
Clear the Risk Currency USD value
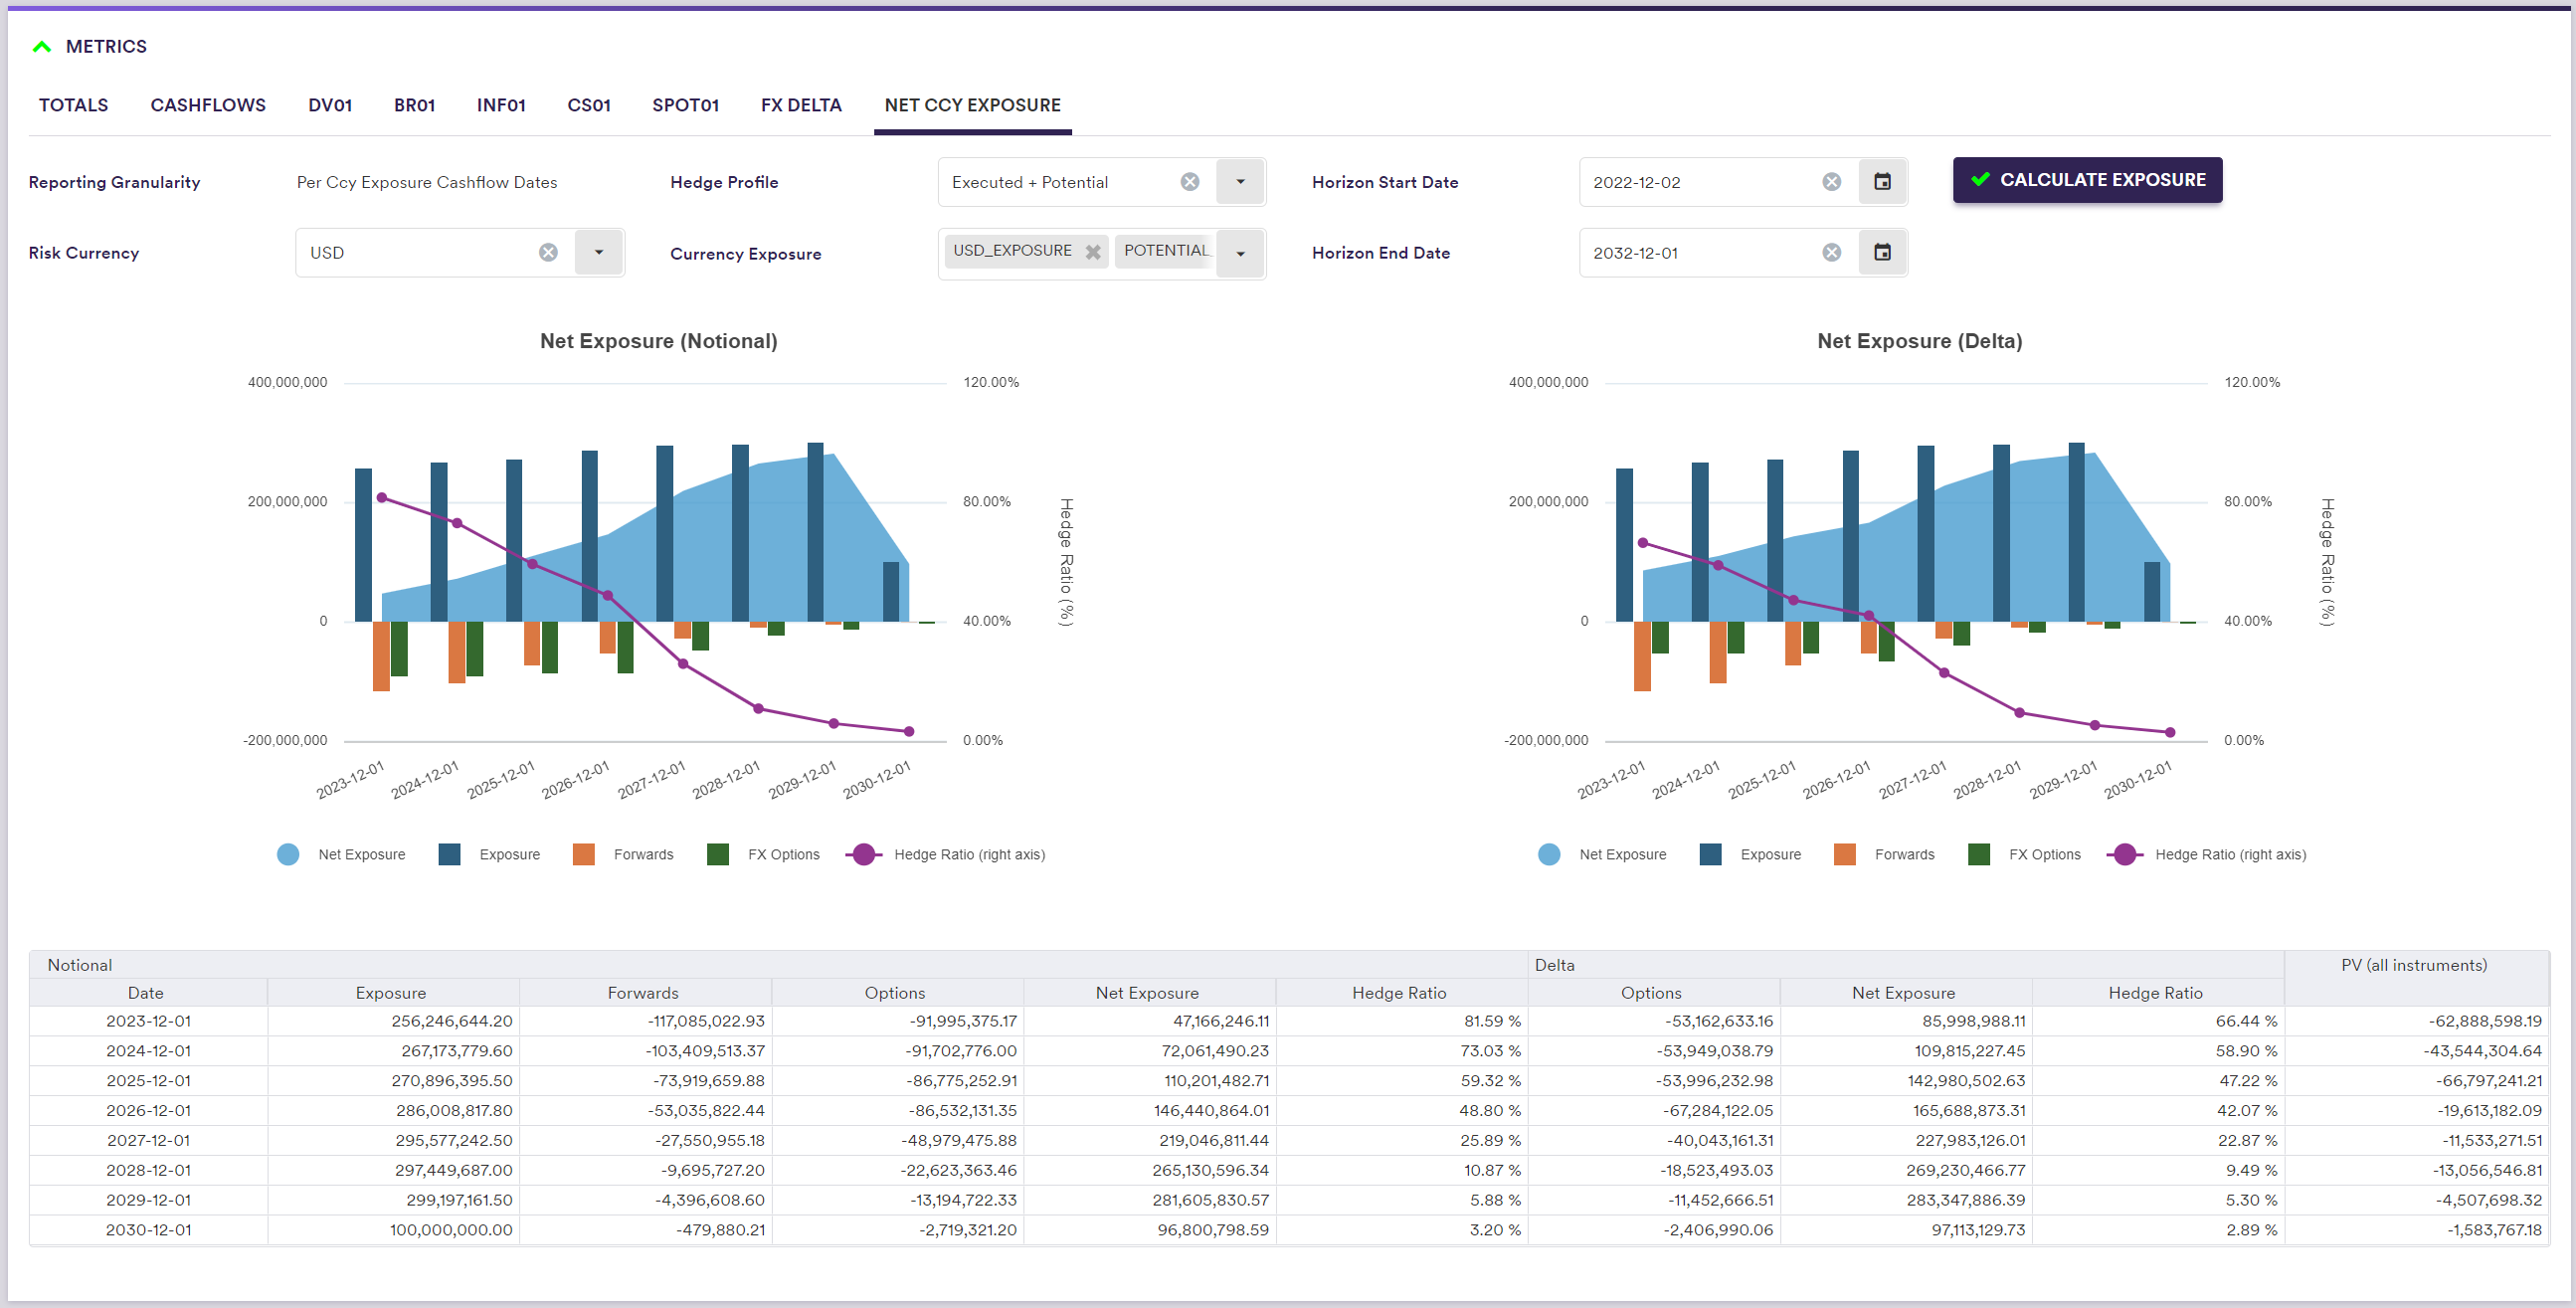[548, 253]
